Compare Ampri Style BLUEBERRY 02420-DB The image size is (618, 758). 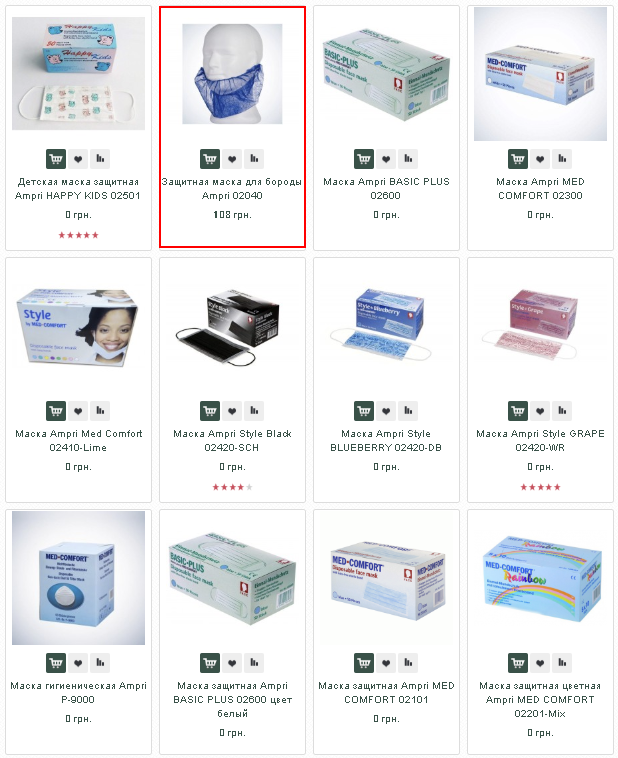[408, 411]
